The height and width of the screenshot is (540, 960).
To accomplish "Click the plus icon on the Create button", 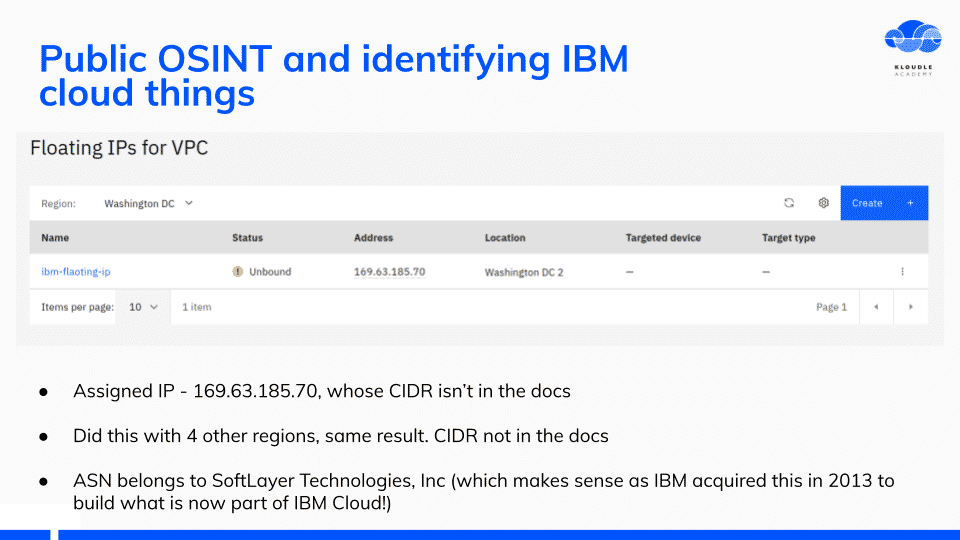I will tap(910, 203).
